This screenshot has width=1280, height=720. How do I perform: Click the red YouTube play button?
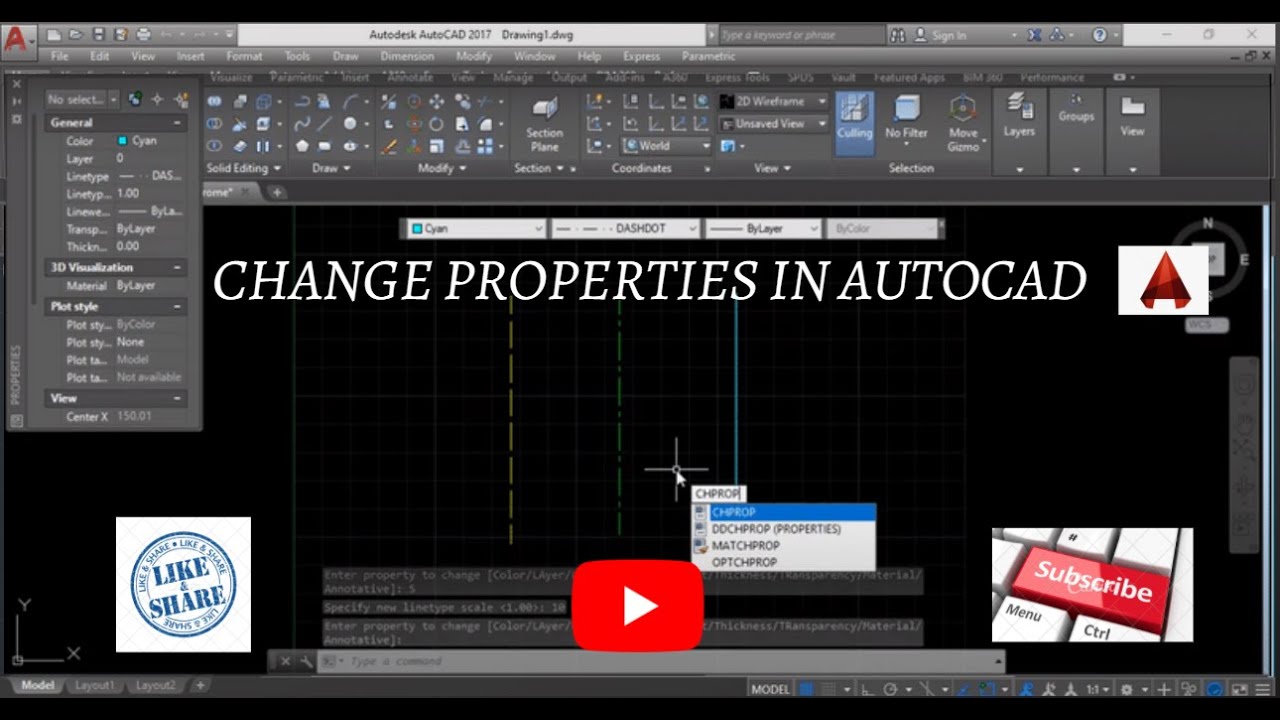click(638, 606)
